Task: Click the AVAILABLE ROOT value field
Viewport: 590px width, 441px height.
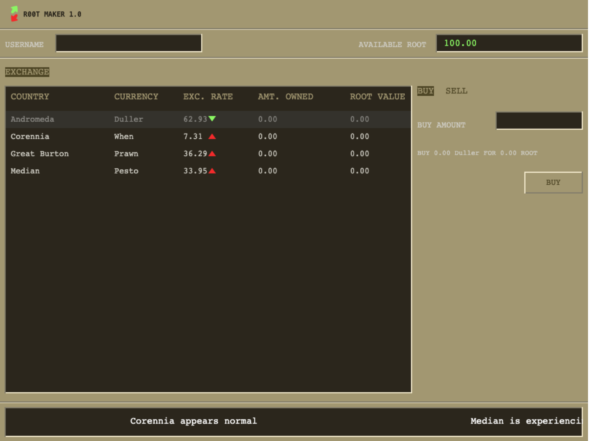Action: coord(509,43)
